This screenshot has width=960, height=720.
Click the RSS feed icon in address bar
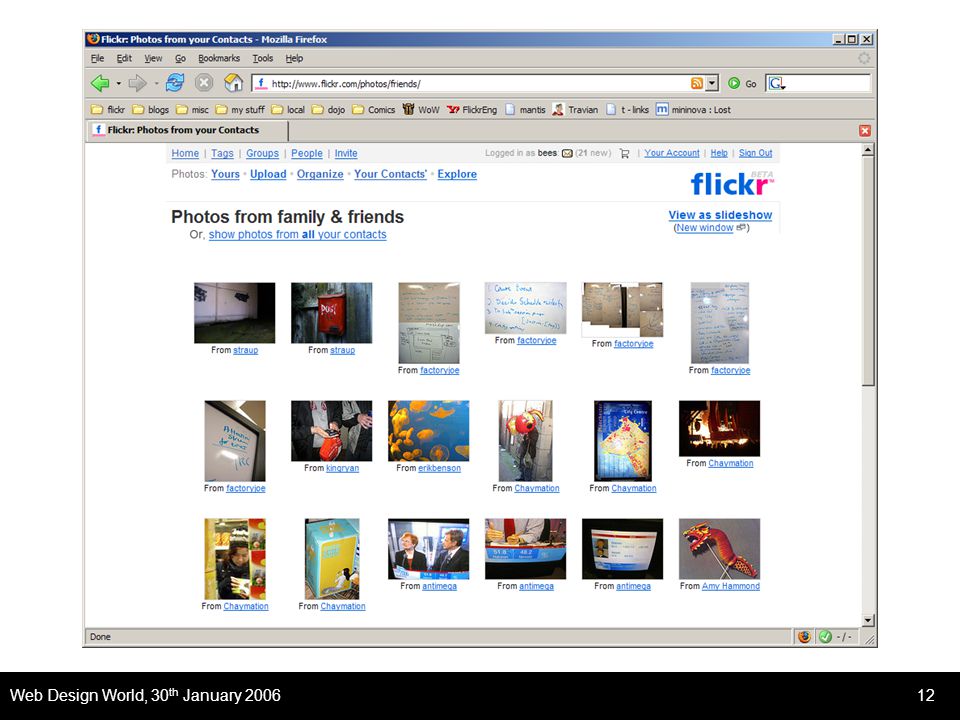tap(696, 83)
